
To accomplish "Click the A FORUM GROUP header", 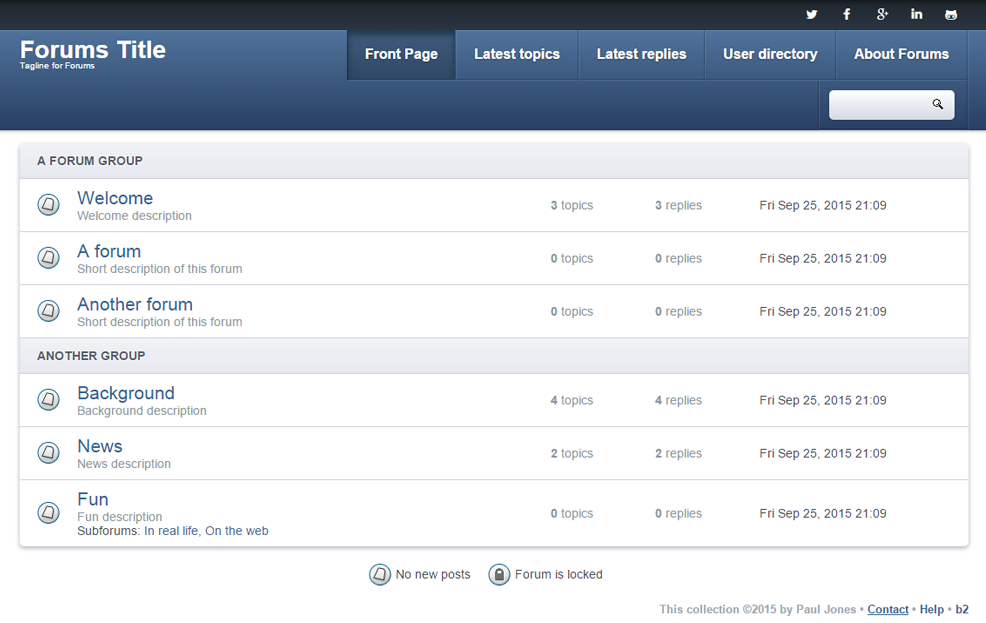I will (x=90, y=161).
